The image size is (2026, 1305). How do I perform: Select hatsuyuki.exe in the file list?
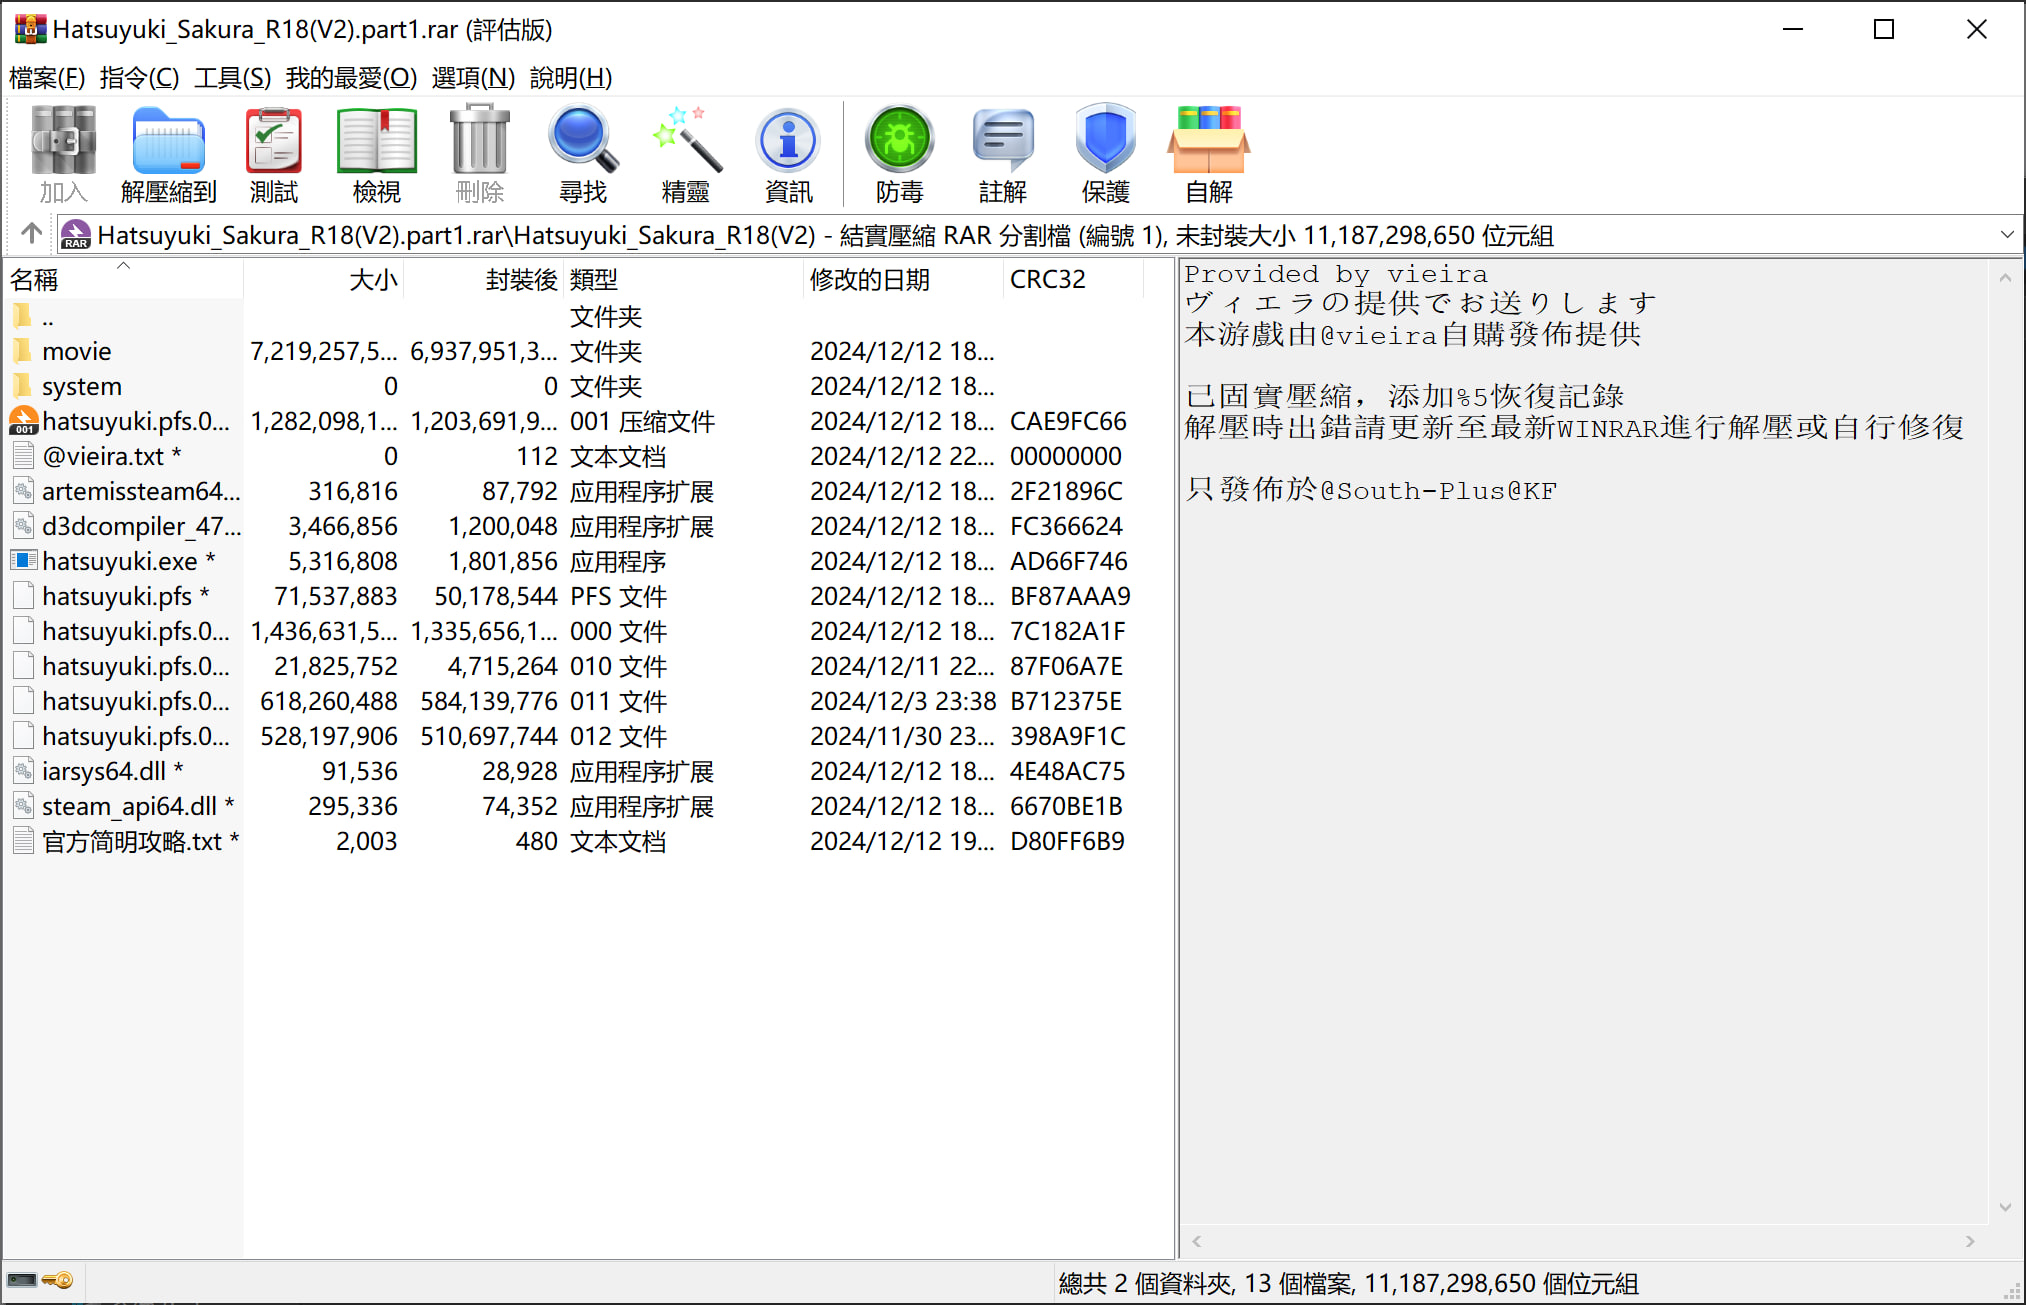pos(118,561)
